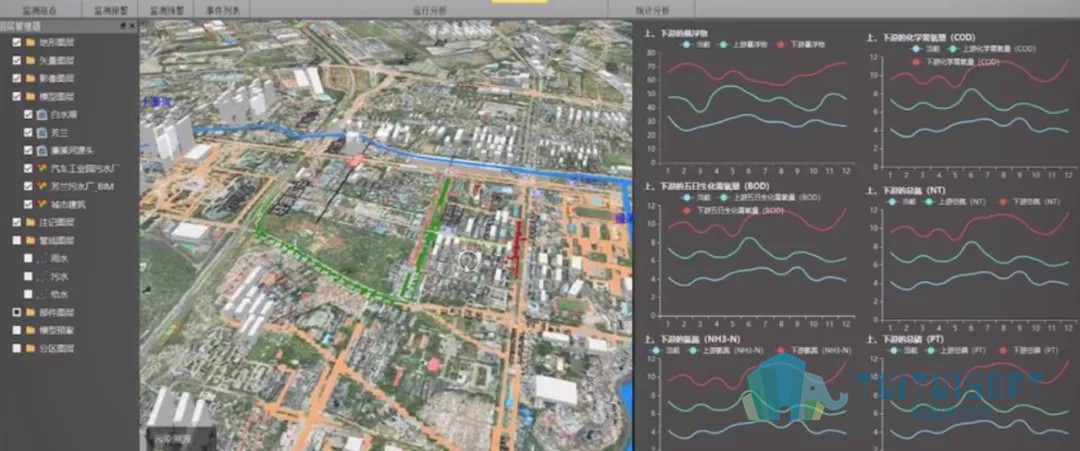Enable the 管线图层 checkbox

(17, 240)
